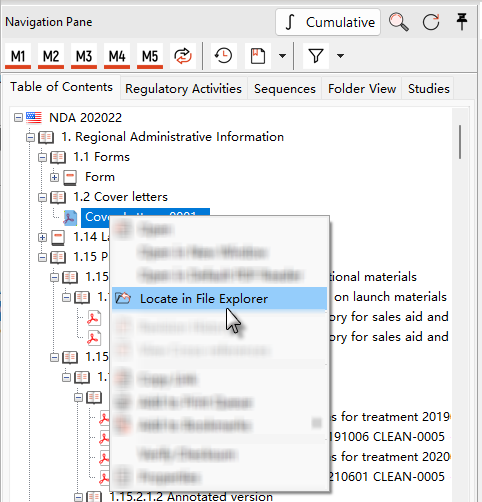Click the bookmark document icon
The width and height of the screenshot is (482, 502).
coord(258,56)
